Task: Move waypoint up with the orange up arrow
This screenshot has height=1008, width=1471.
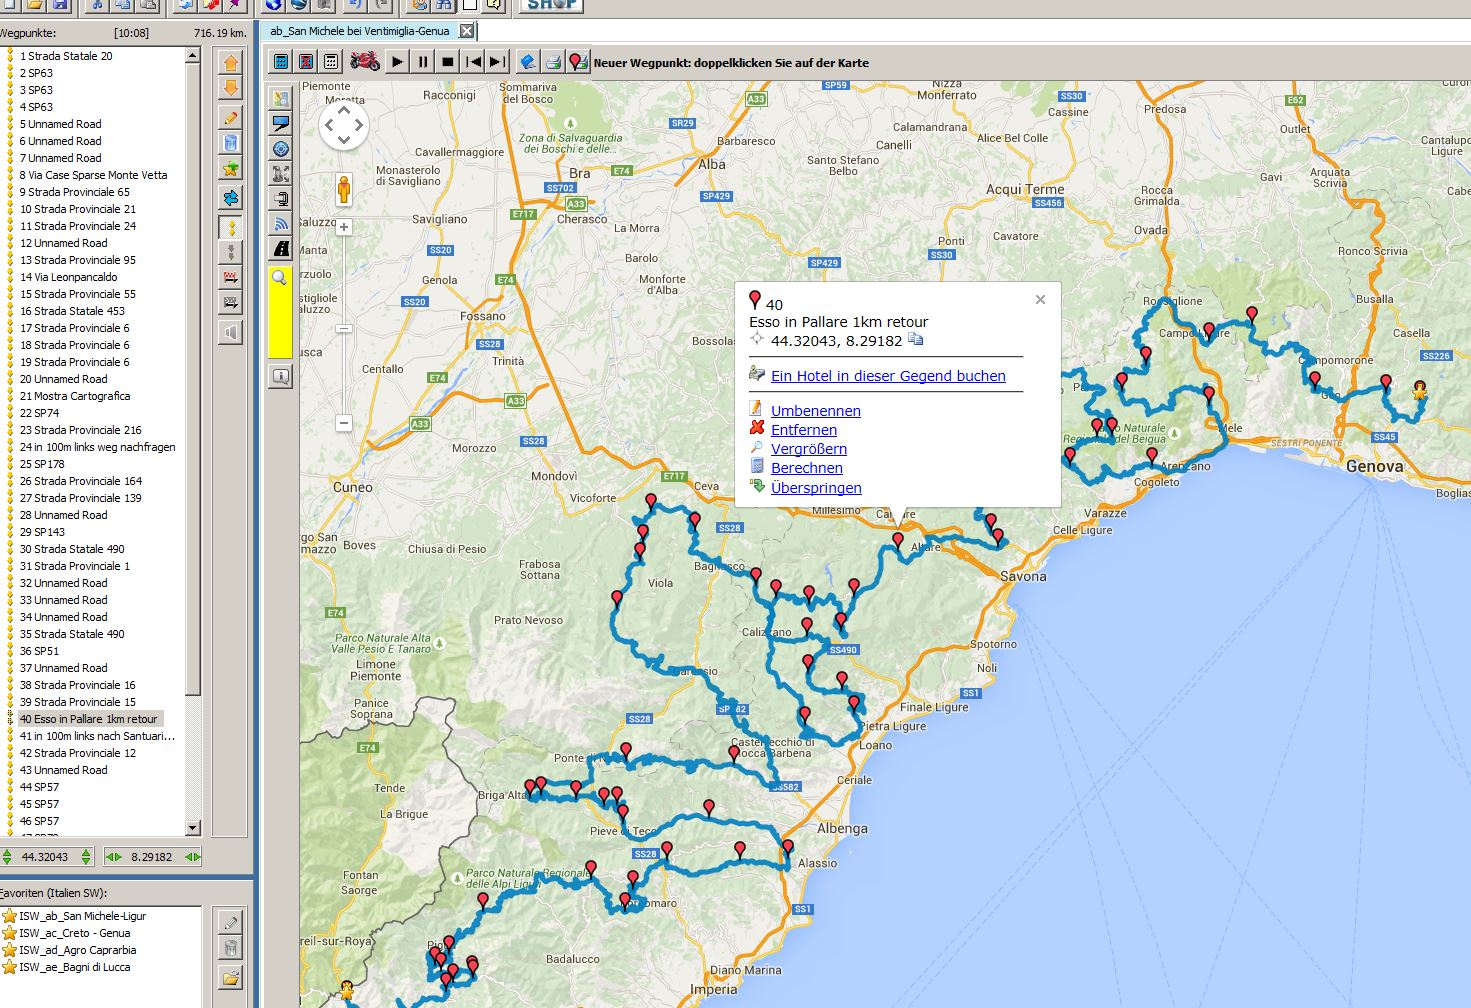Action: pos(231,64)
